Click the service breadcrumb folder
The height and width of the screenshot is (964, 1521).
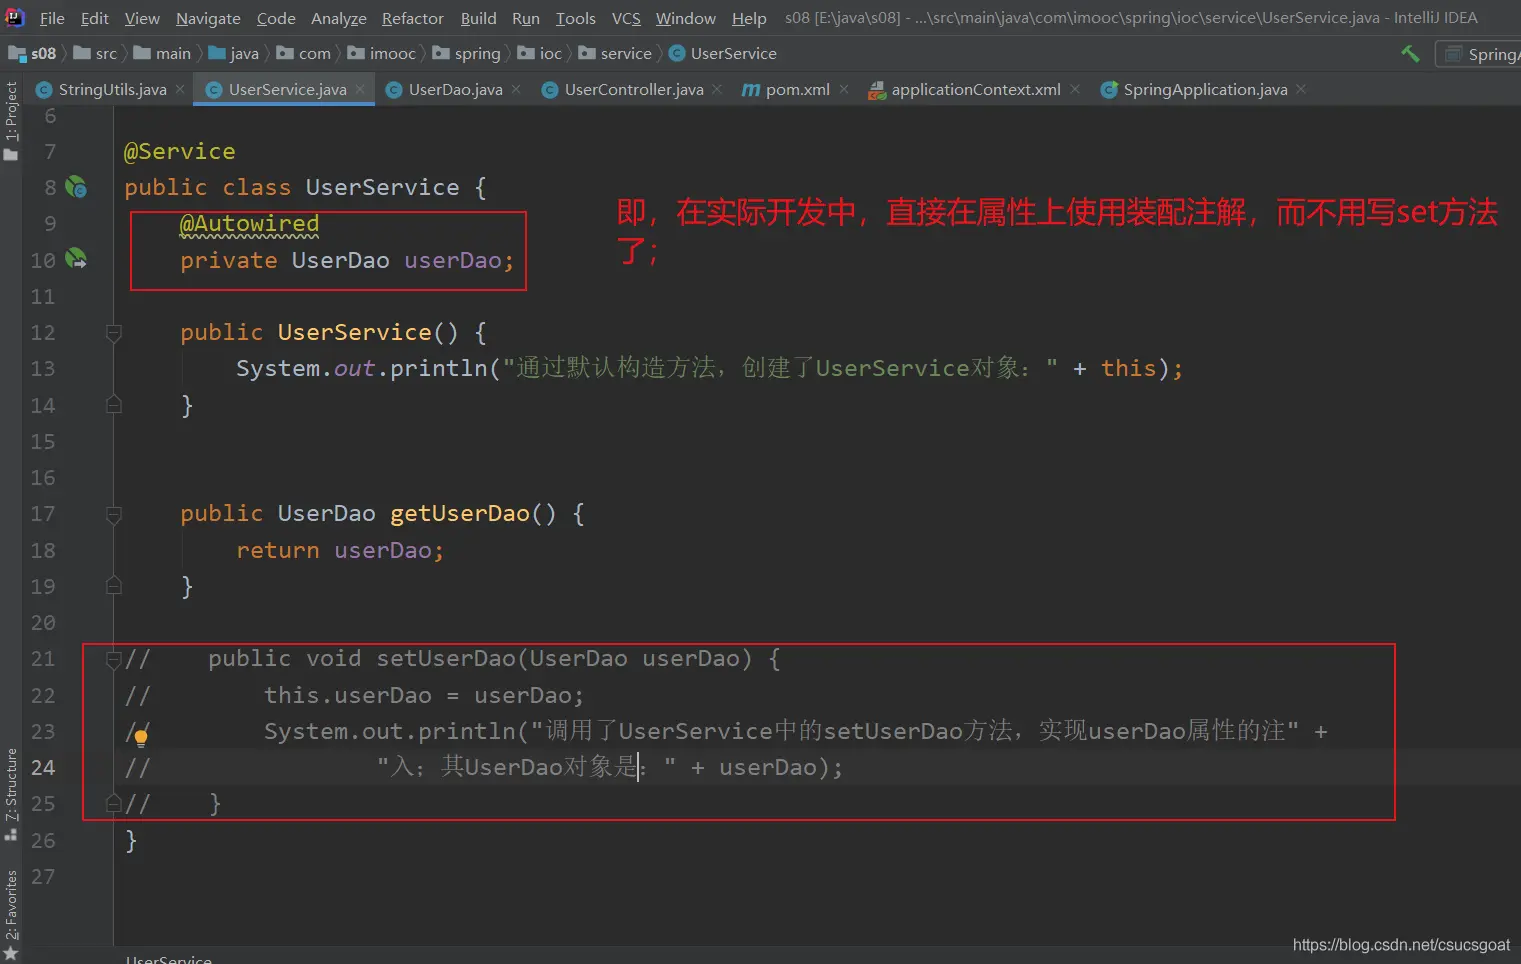tap(625, 54)
